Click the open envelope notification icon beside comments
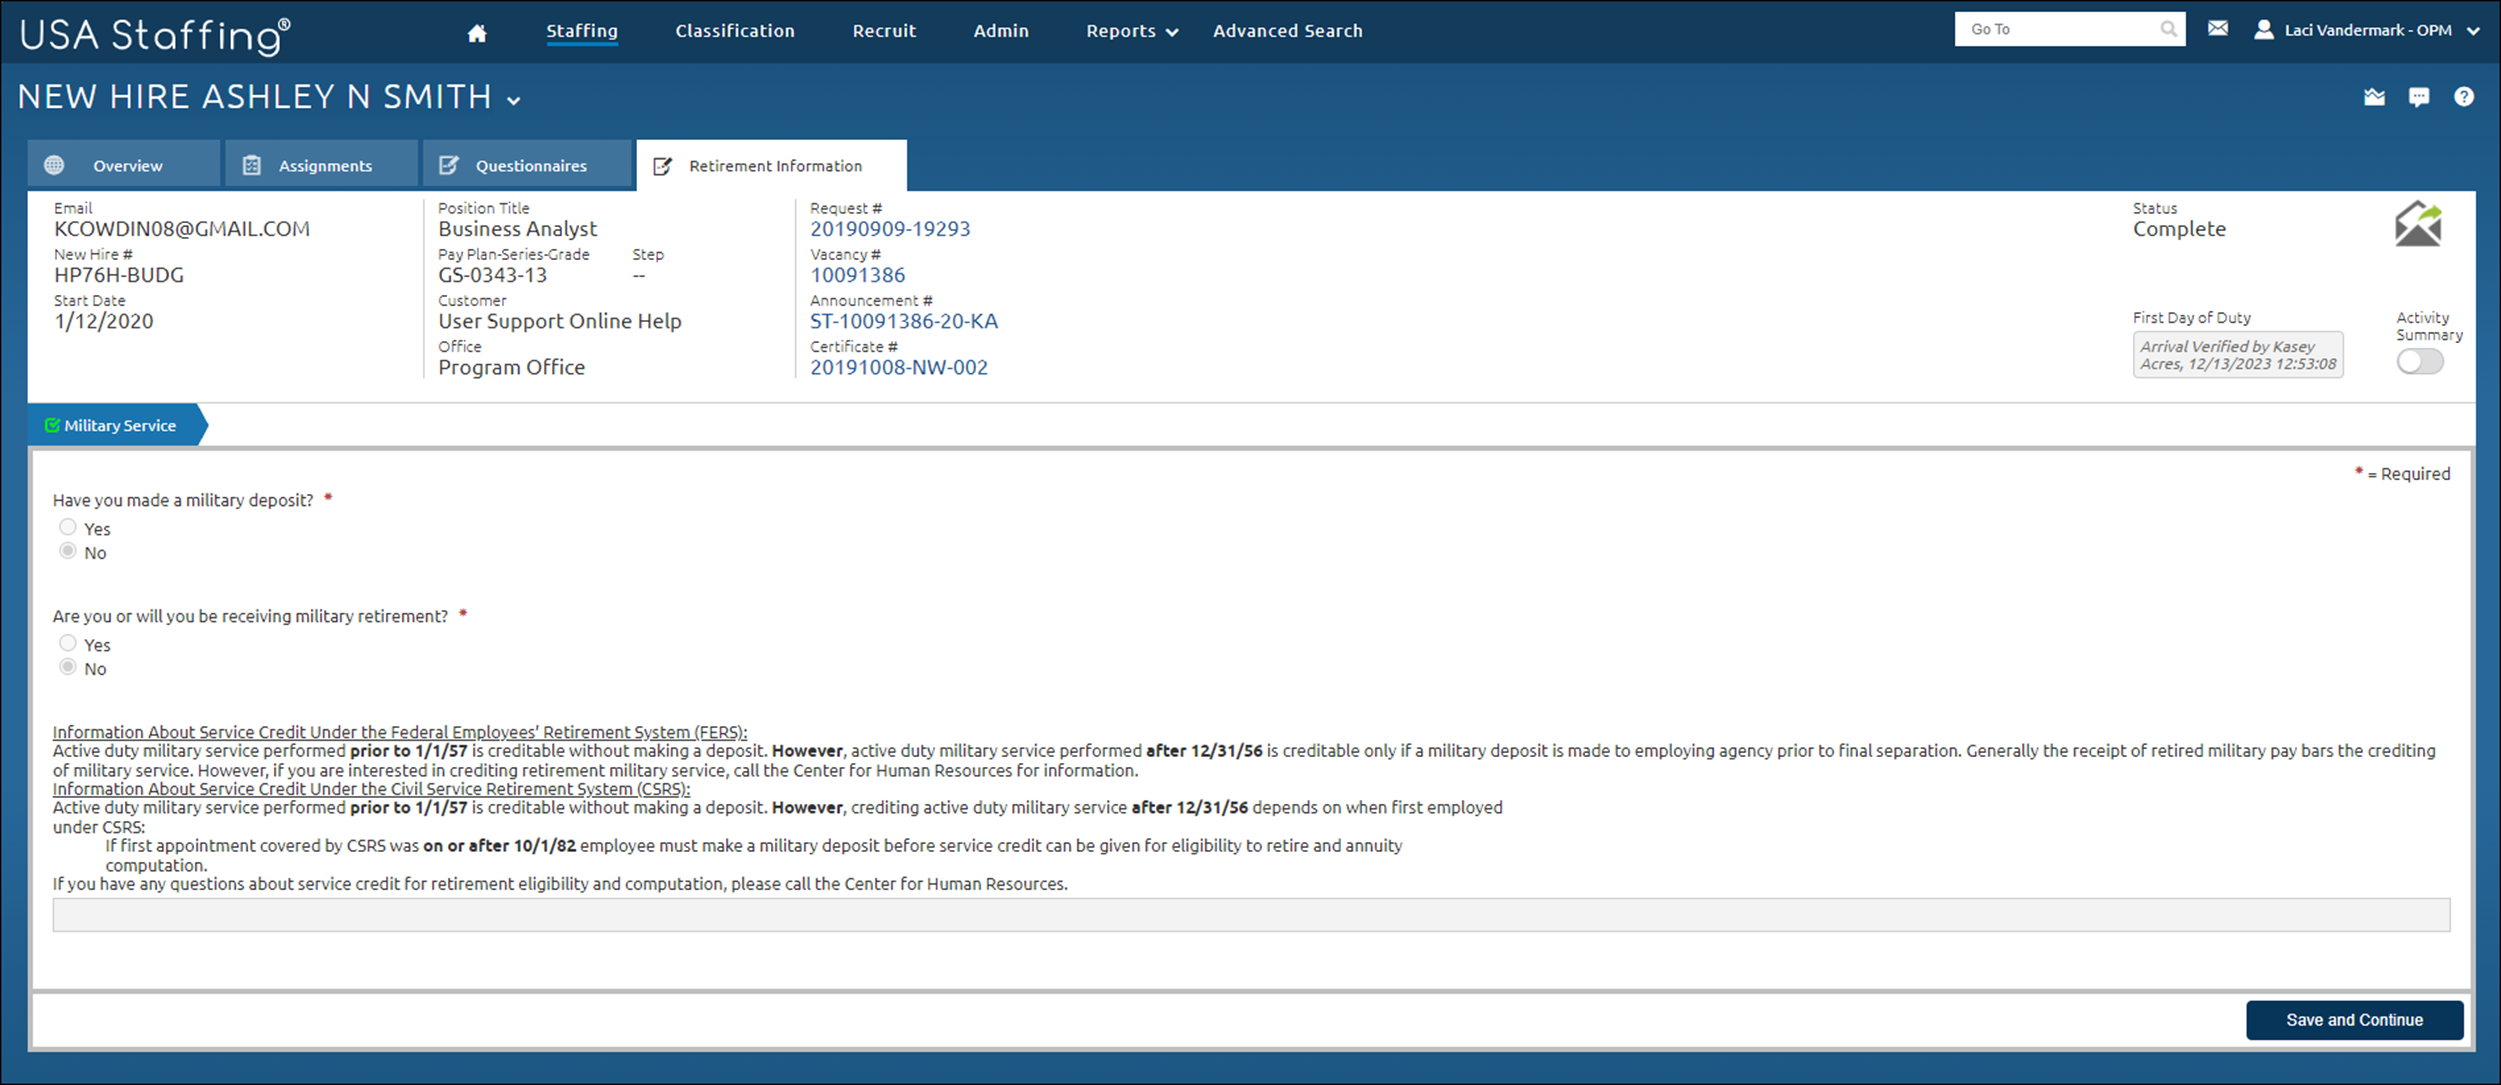 pos(2374,97)
